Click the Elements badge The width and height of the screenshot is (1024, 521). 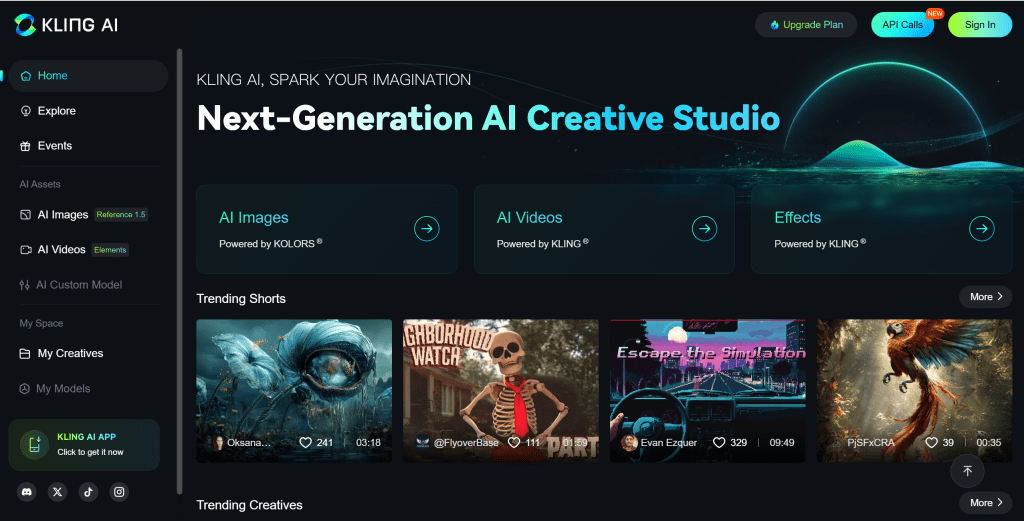[x=110, y=249]
